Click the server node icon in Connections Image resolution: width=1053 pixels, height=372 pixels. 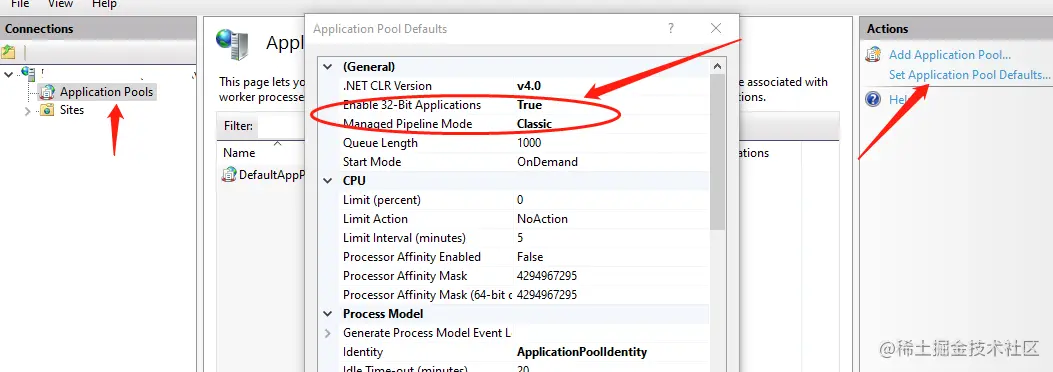point(28,72)
